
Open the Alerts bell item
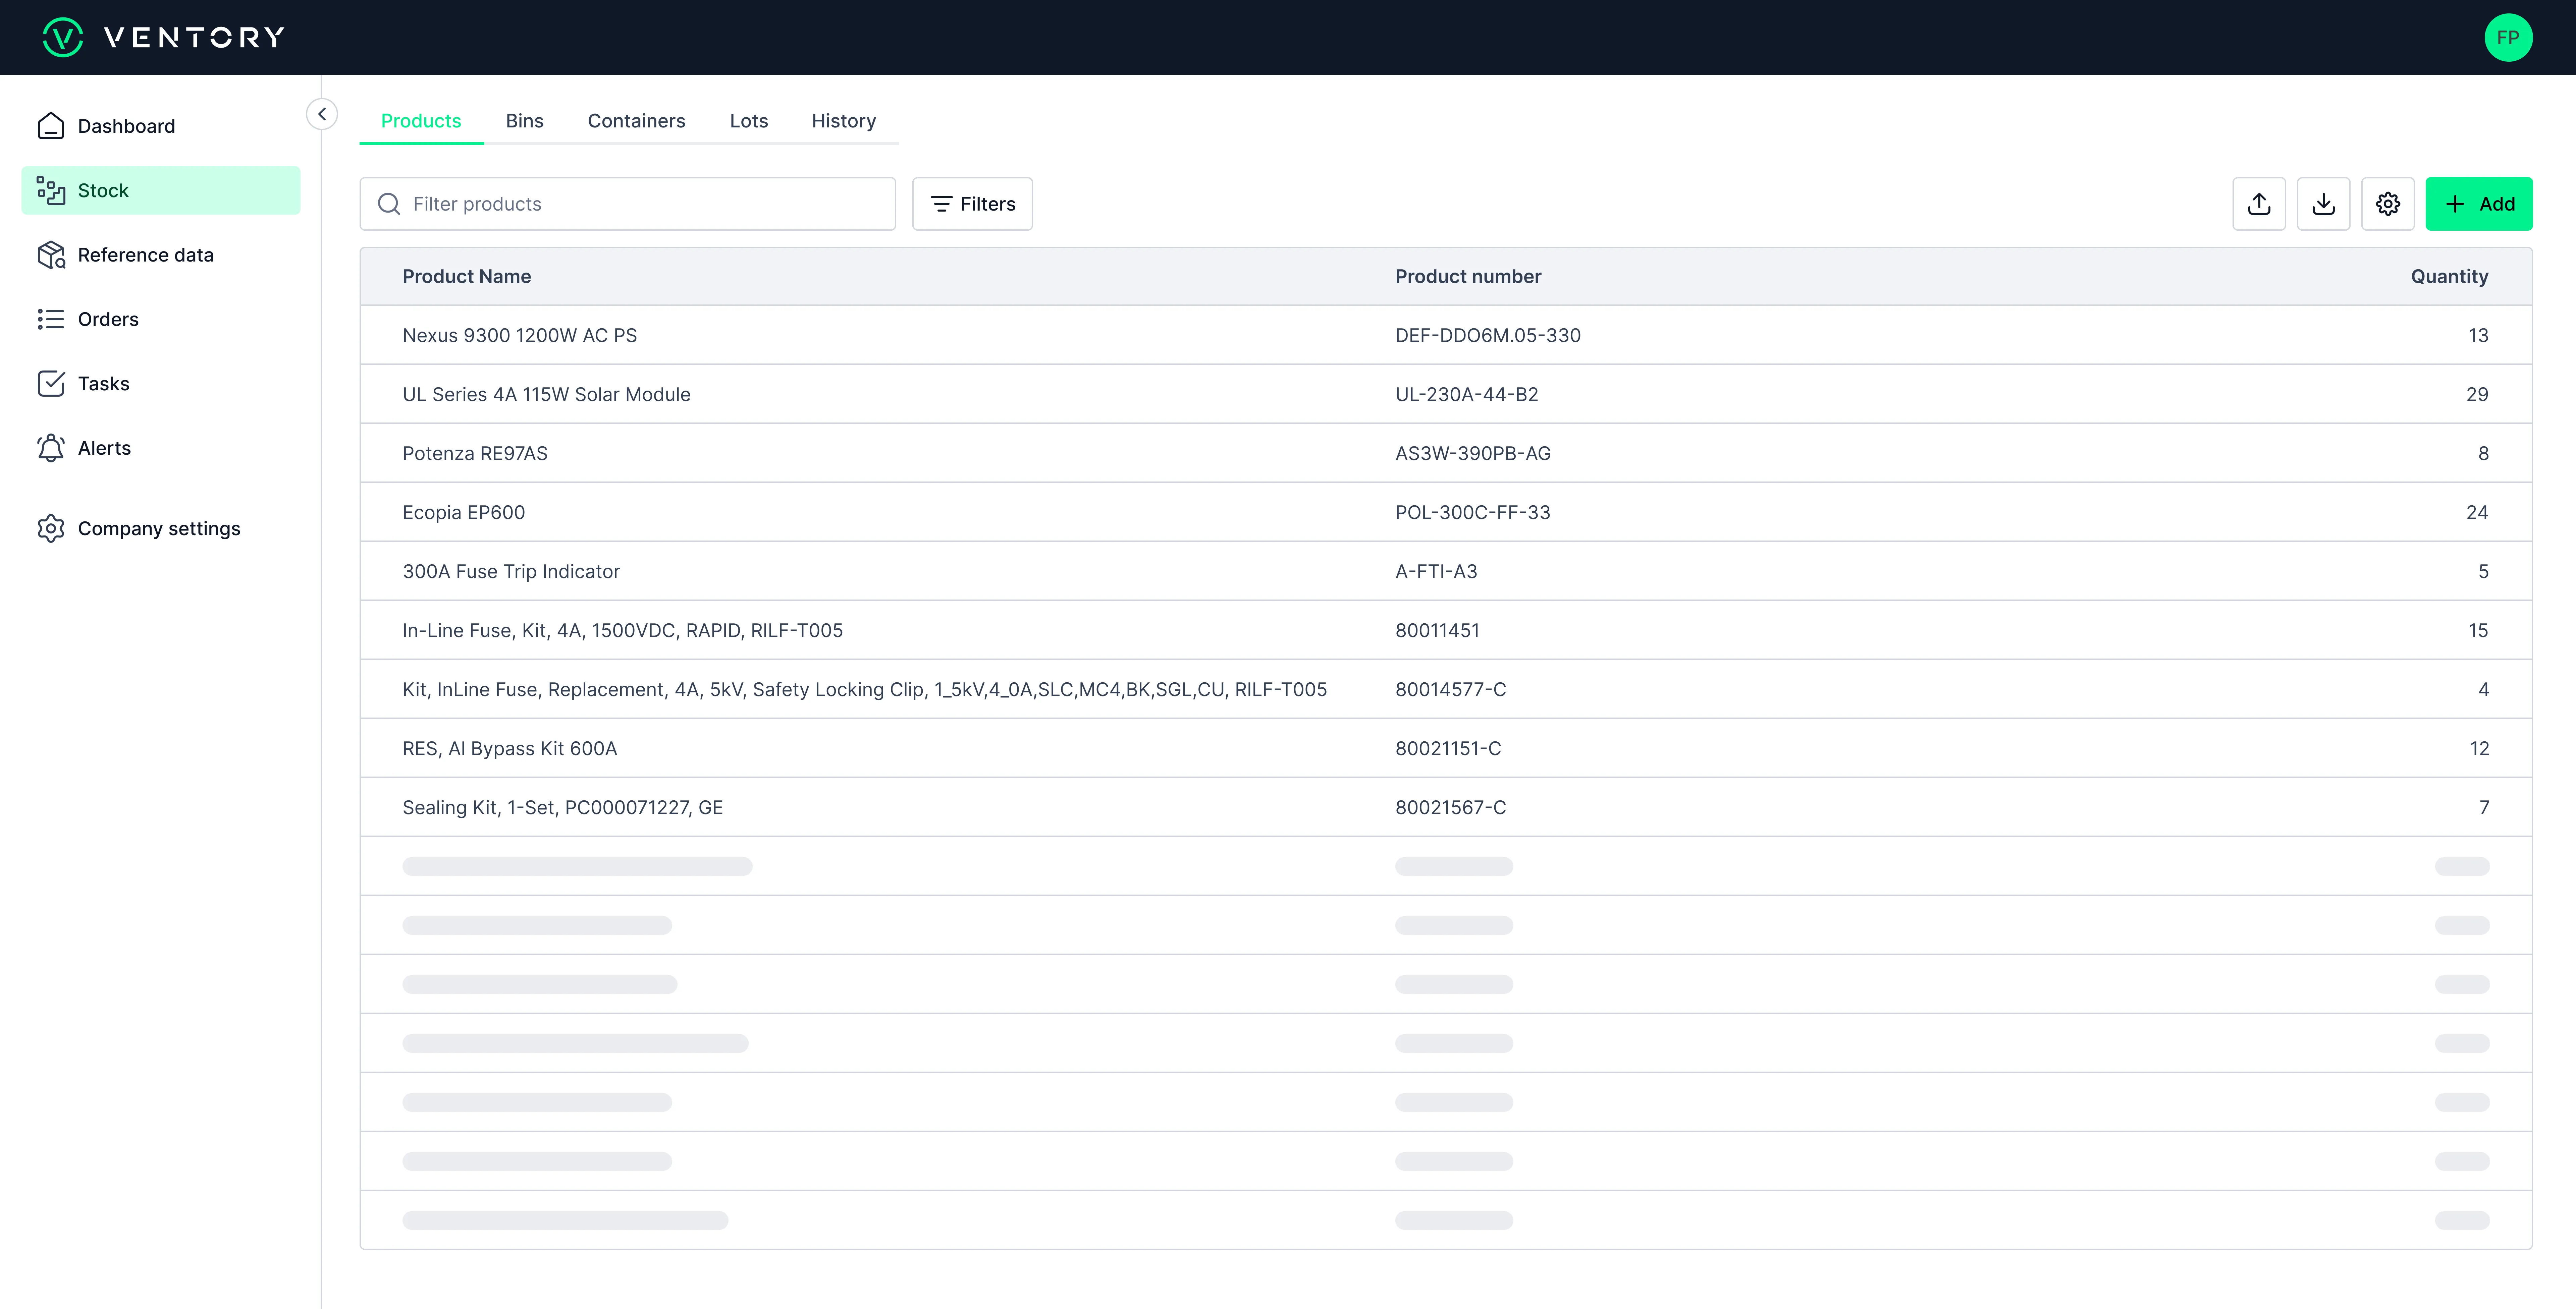click(x=104, y=448)
